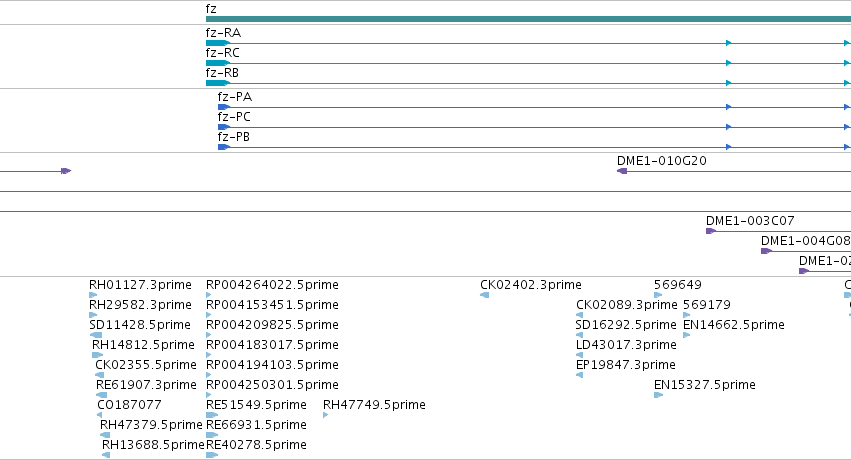Select the LD43017.3prime EST label
This screenshot has height=460, width=851.
pos(626,345)
